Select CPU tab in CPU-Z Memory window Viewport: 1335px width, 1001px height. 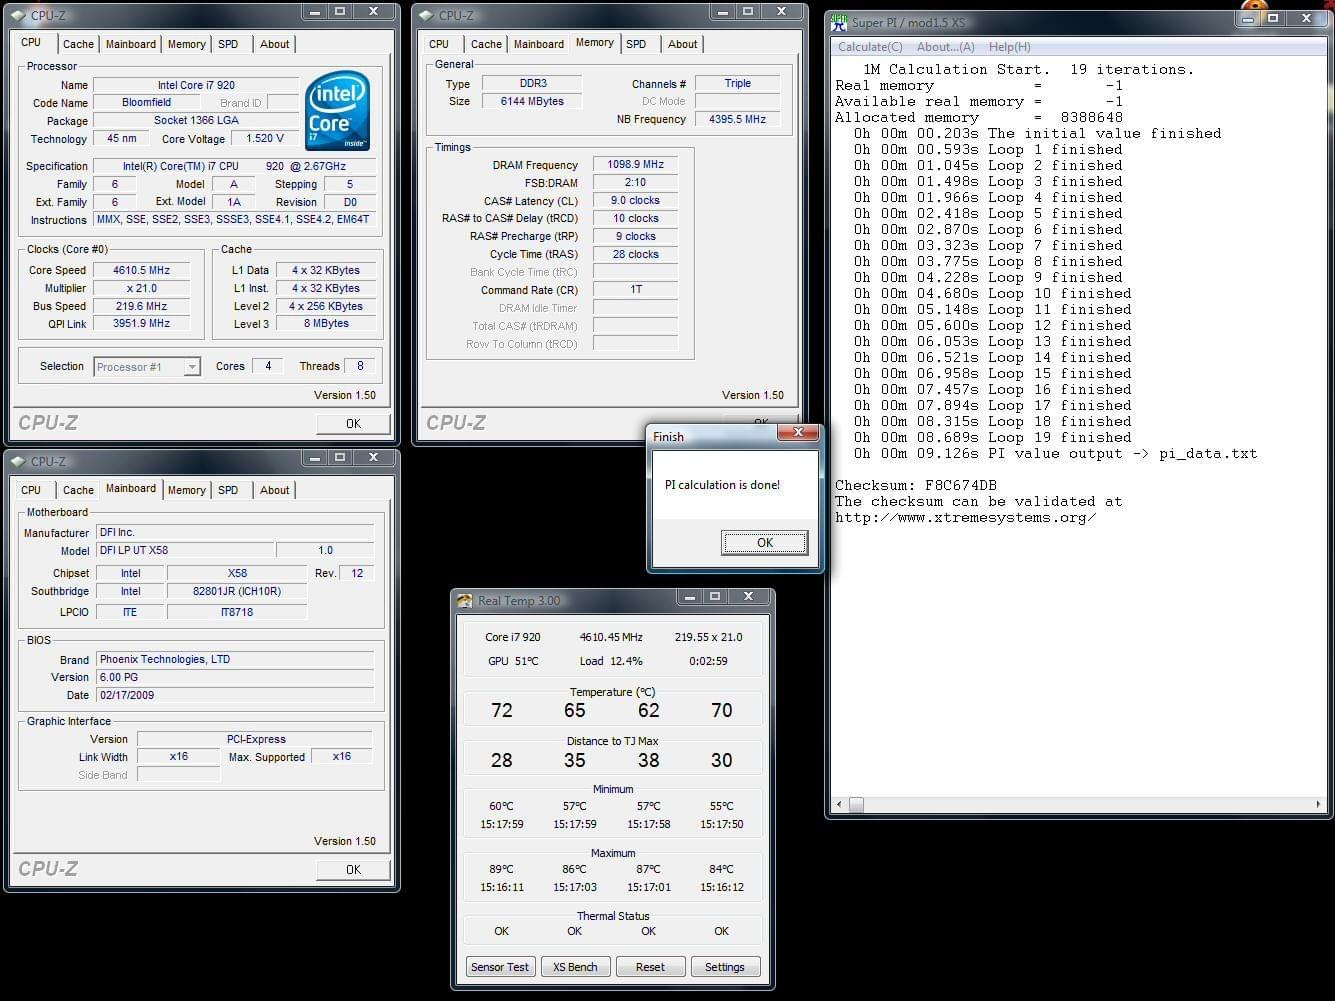click(439, 44)
